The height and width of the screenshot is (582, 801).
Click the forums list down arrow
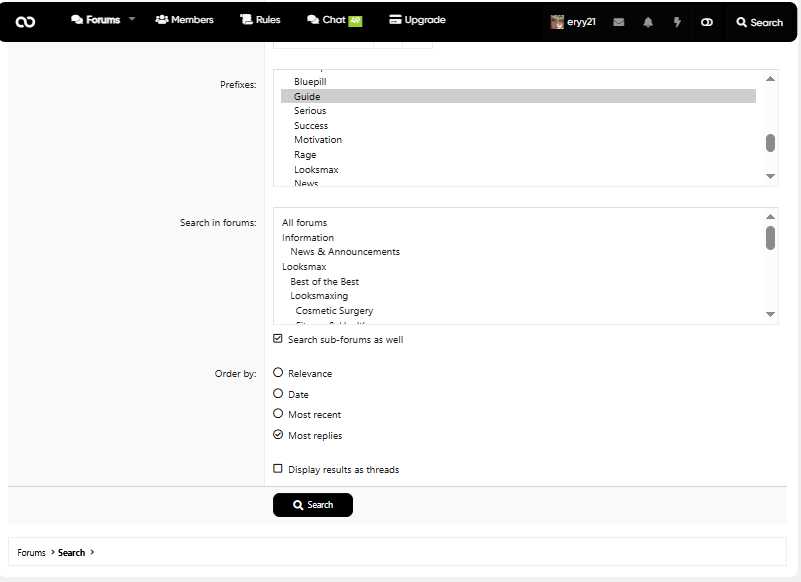(x=770, y=314)
